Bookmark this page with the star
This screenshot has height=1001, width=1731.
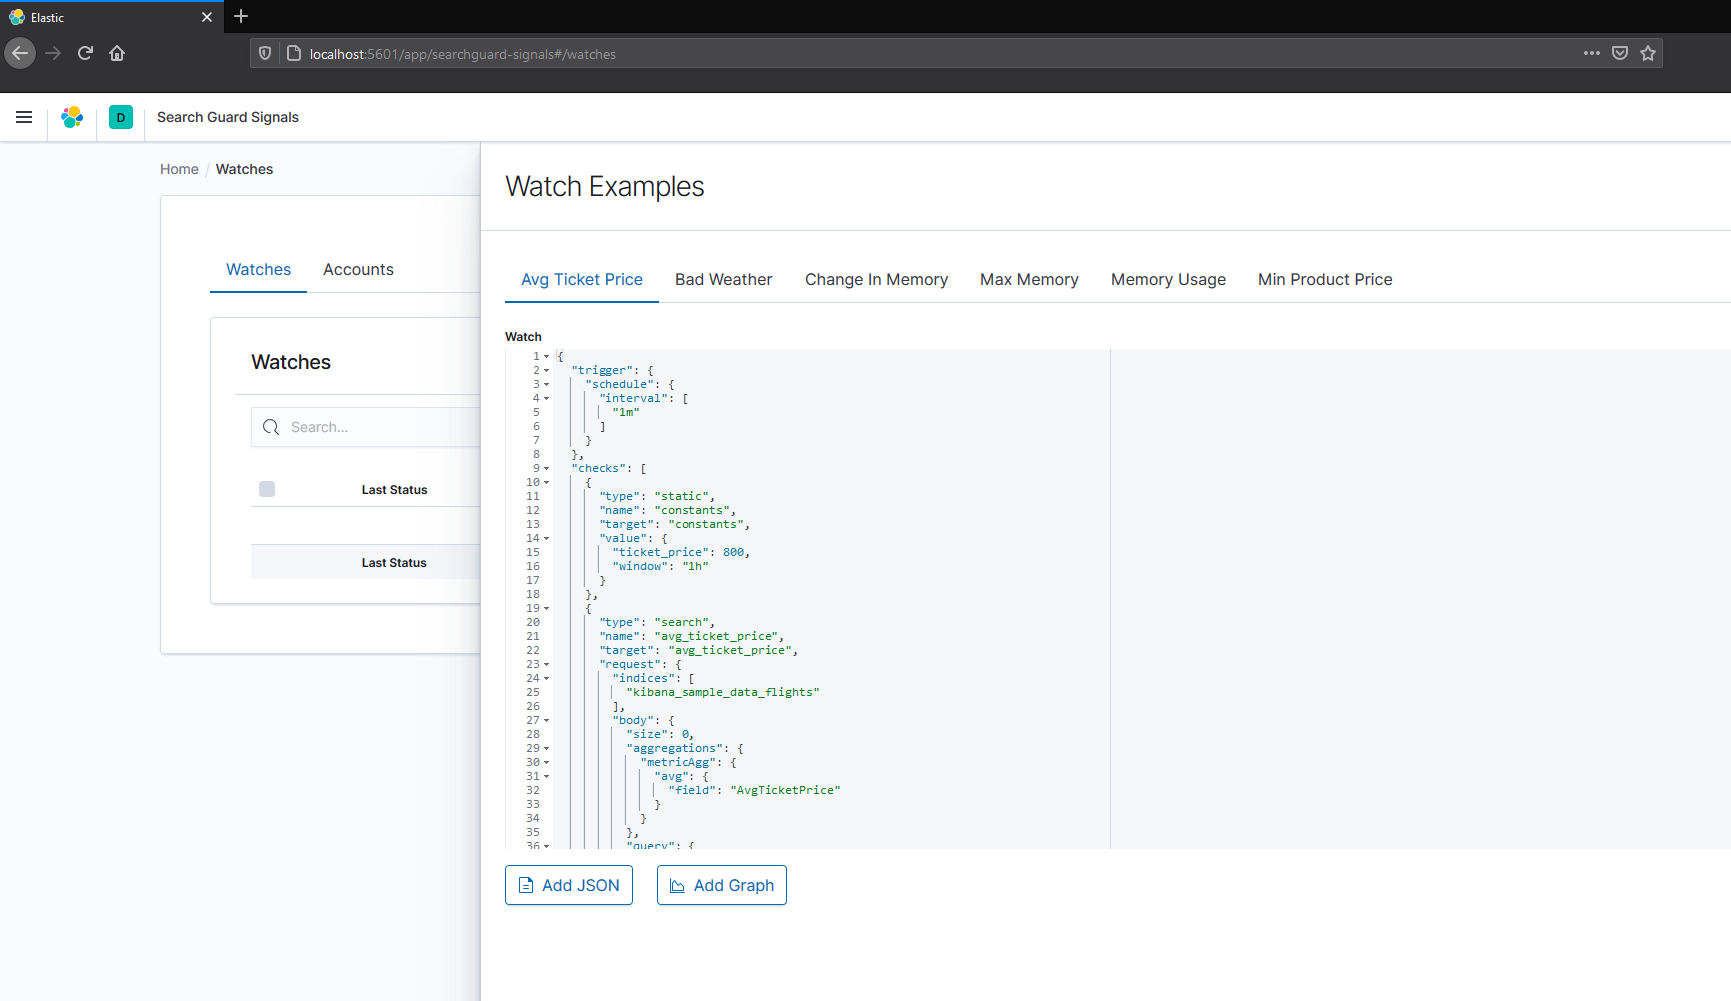point(1648,53)
